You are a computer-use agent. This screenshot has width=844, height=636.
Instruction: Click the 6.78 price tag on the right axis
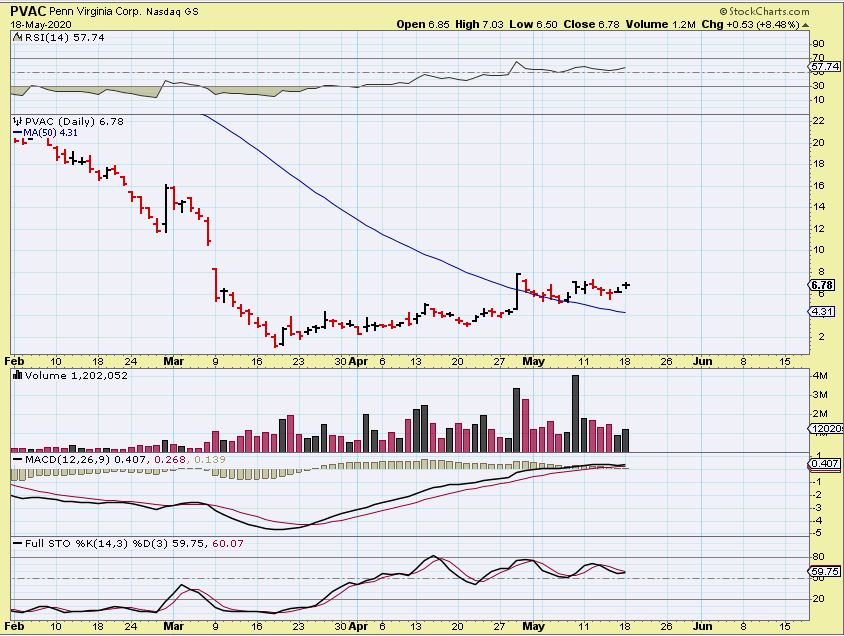(822, 285)
